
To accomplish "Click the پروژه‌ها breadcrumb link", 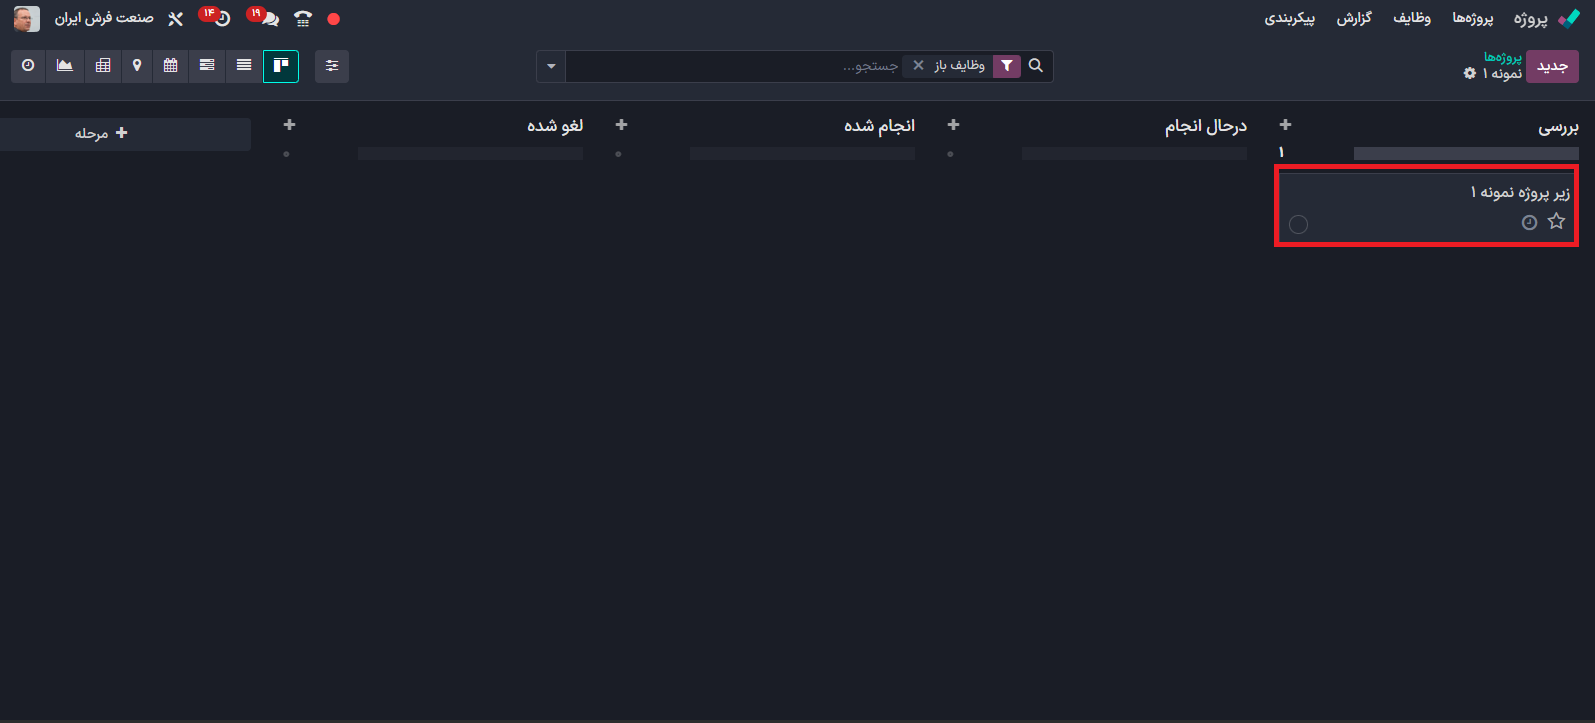I will pos(1502,57).
